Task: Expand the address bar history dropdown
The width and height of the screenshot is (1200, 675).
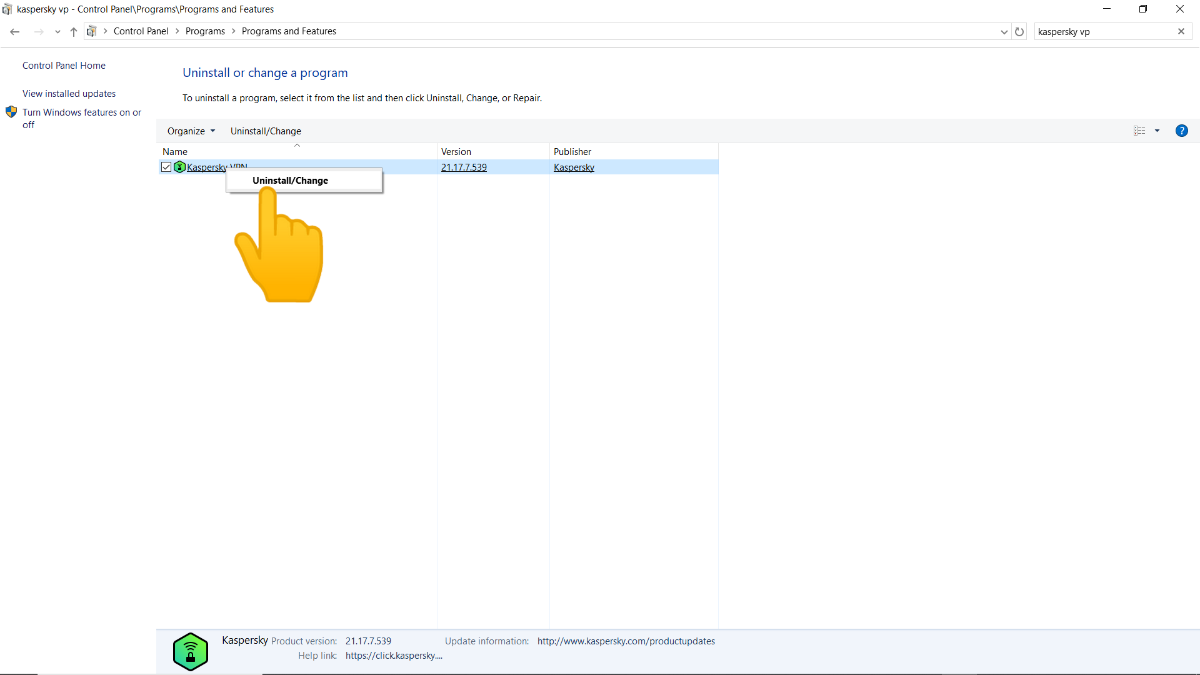Action: point(1005,32)
